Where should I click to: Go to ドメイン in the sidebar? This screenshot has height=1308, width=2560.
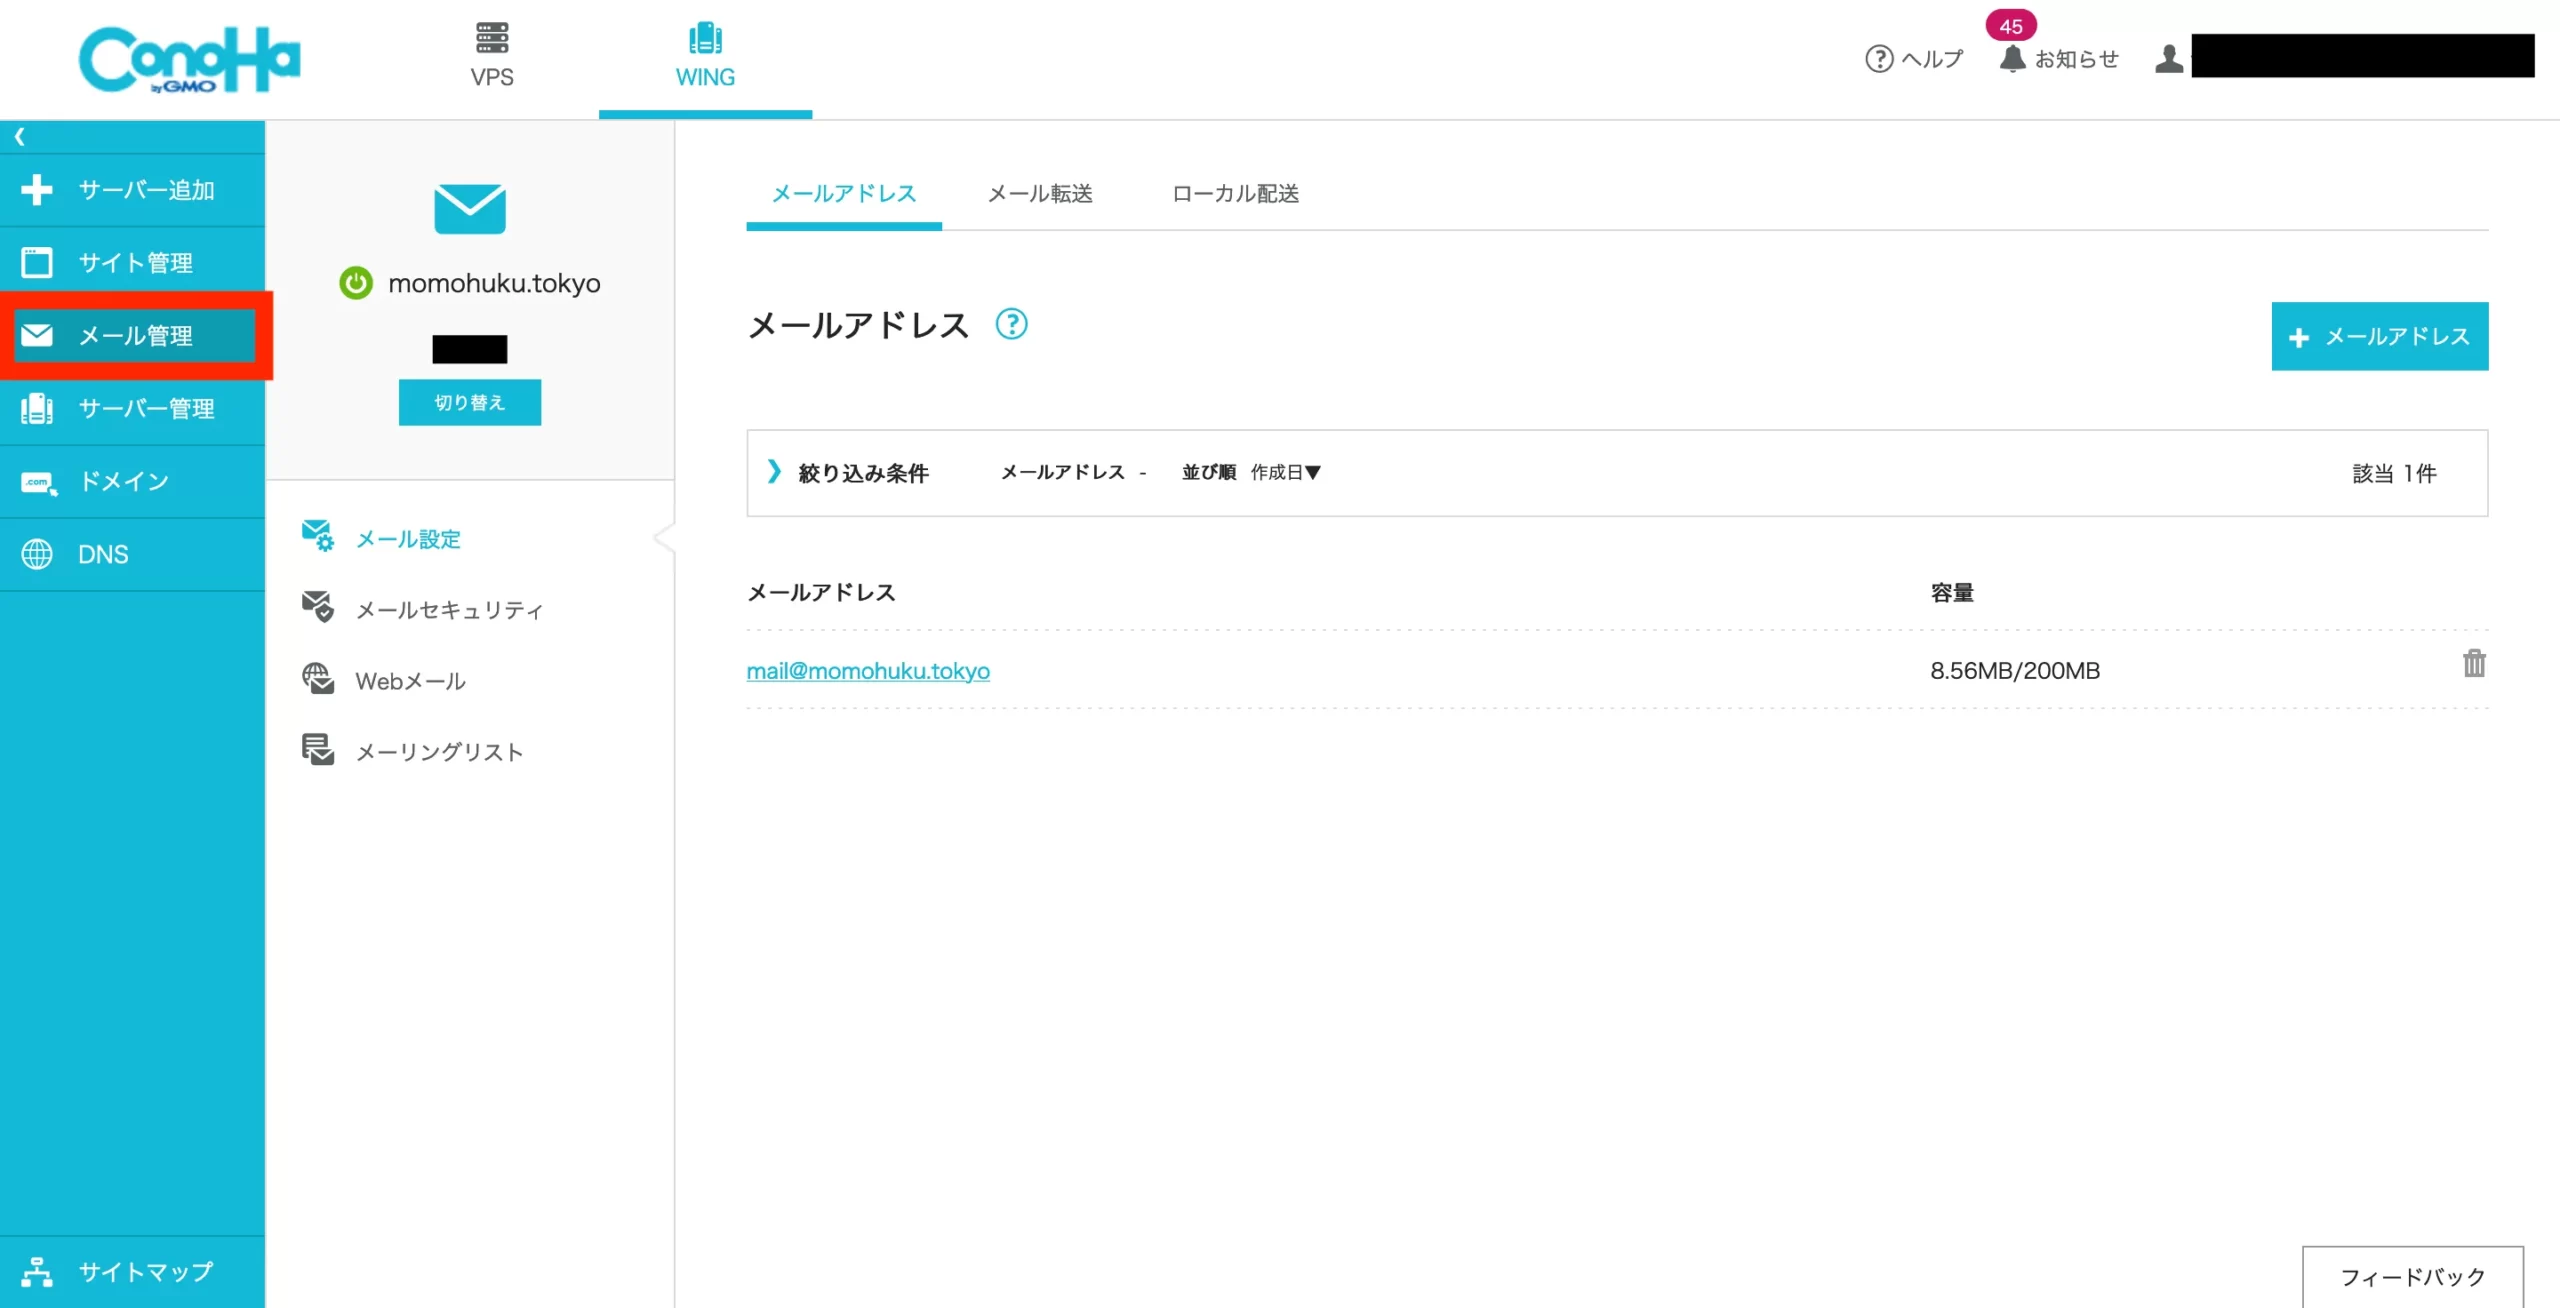[x=132, y=481]
